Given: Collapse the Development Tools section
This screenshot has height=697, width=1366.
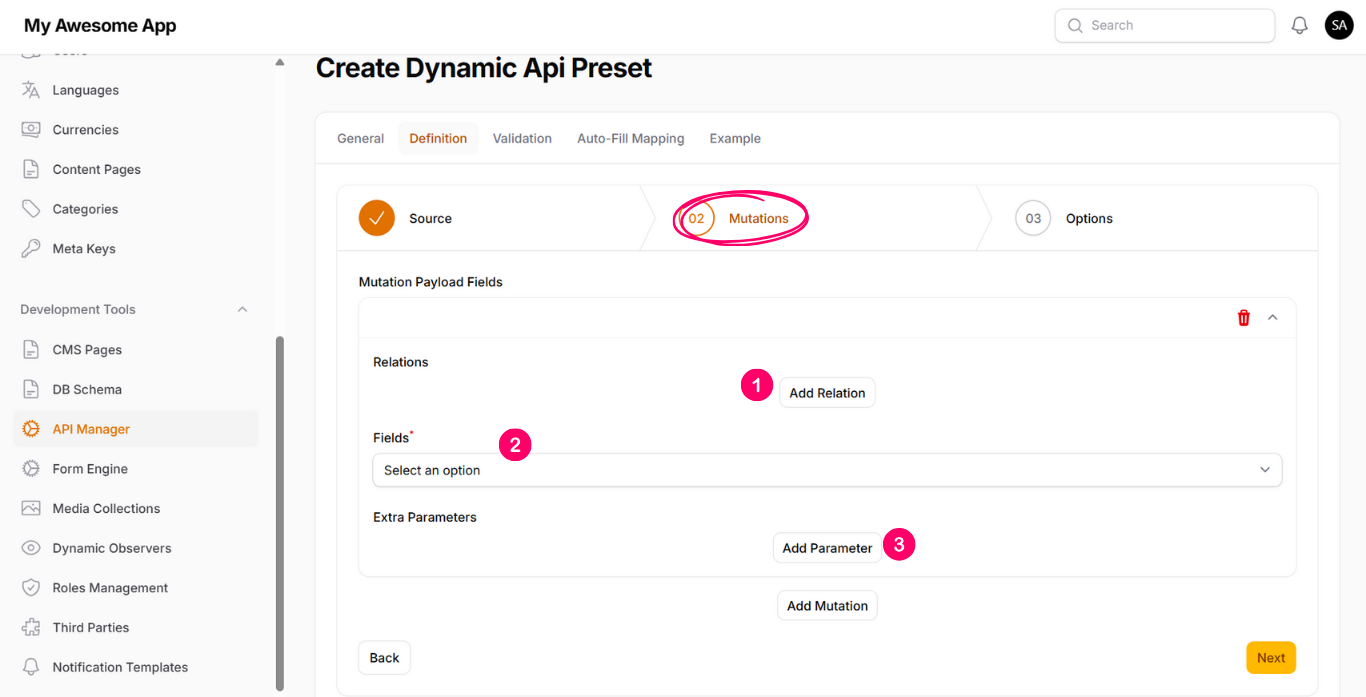Looking at the screenshot, I should [x=242, y=310].
